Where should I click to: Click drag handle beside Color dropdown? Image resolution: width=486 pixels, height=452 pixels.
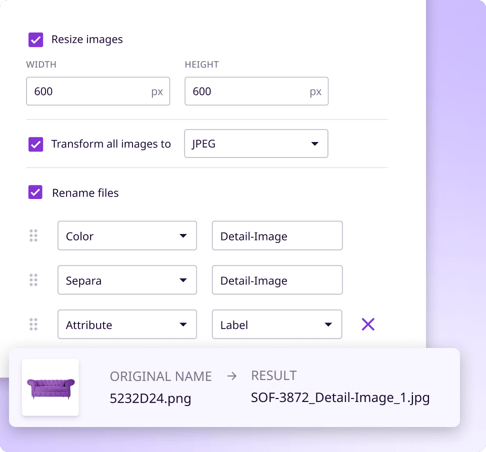pyautogui.click(x=33, y=236)
